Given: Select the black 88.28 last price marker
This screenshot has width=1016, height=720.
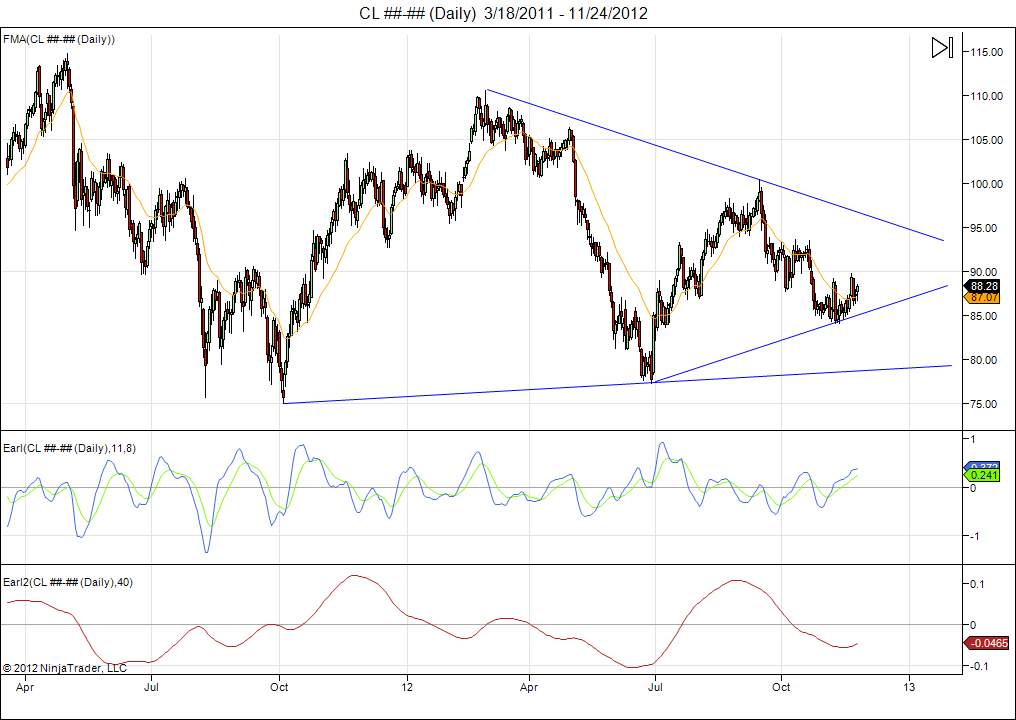Looking at the screenshot, I should 984,286.
